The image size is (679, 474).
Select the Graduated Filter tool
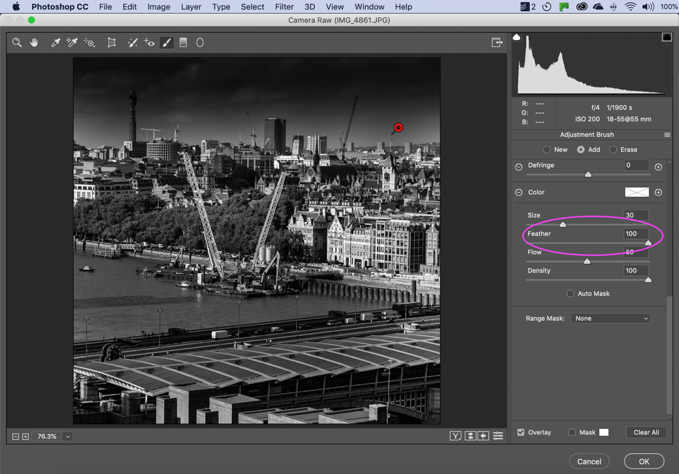point(183,43)
